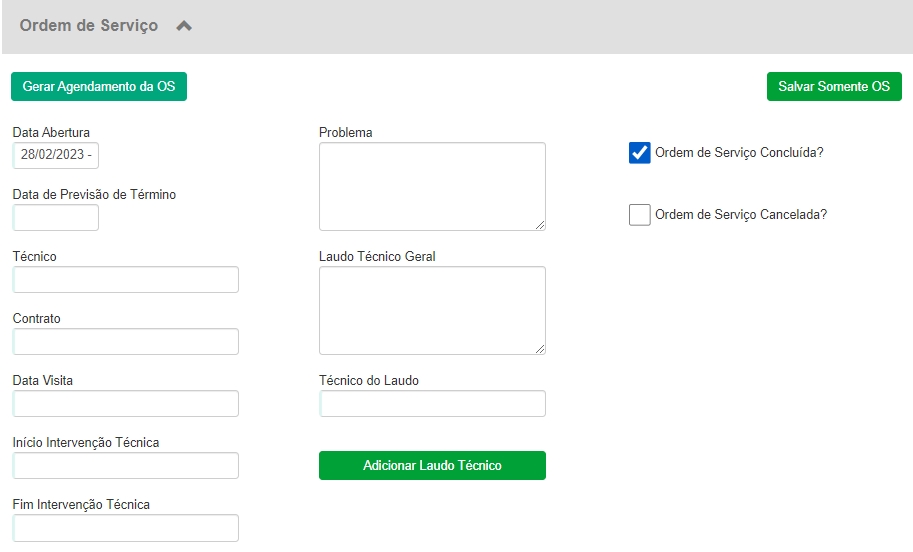
Task: Enable Ordem de Serviço Cancelada checkbox
Action: pyautogui.click(x=640, y=215)
